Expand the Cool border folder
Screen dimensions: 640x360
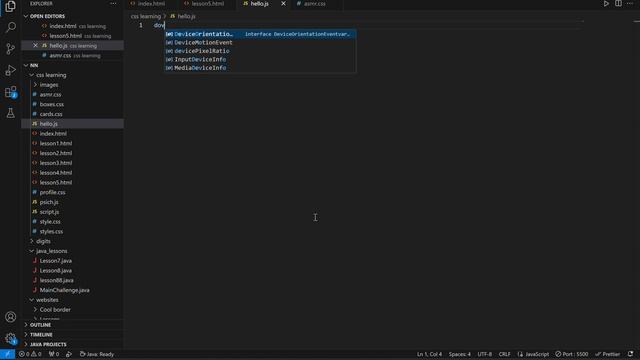point(55,309)
